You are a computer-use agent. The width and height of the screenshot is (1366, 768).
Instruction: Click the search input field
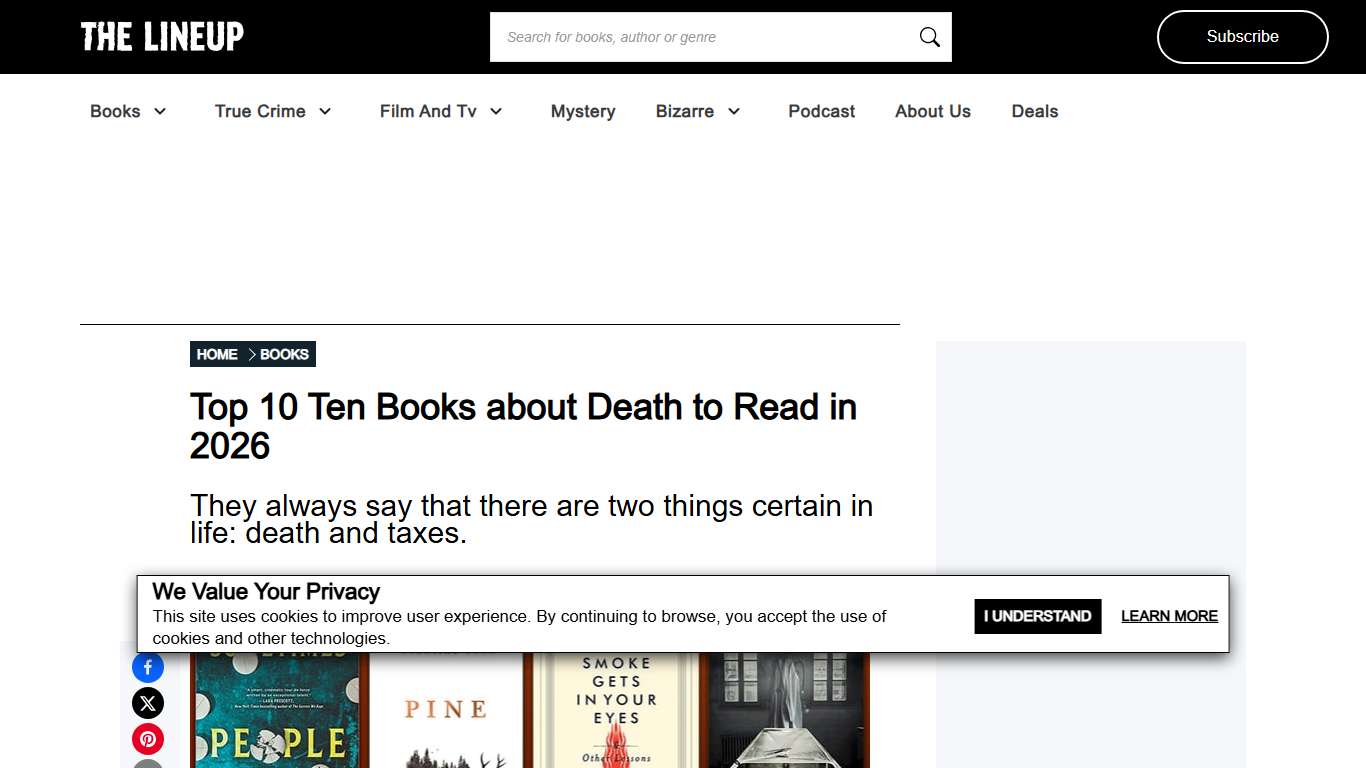pyautogui.click(x=700, y=36)
